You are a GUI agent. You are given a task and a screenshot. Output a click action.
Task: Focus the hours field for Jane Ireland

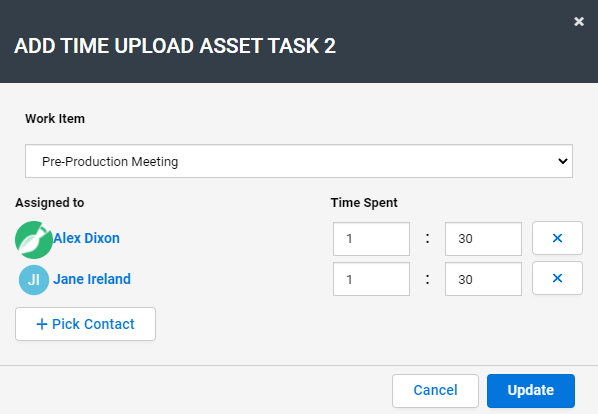click(371, 279)
